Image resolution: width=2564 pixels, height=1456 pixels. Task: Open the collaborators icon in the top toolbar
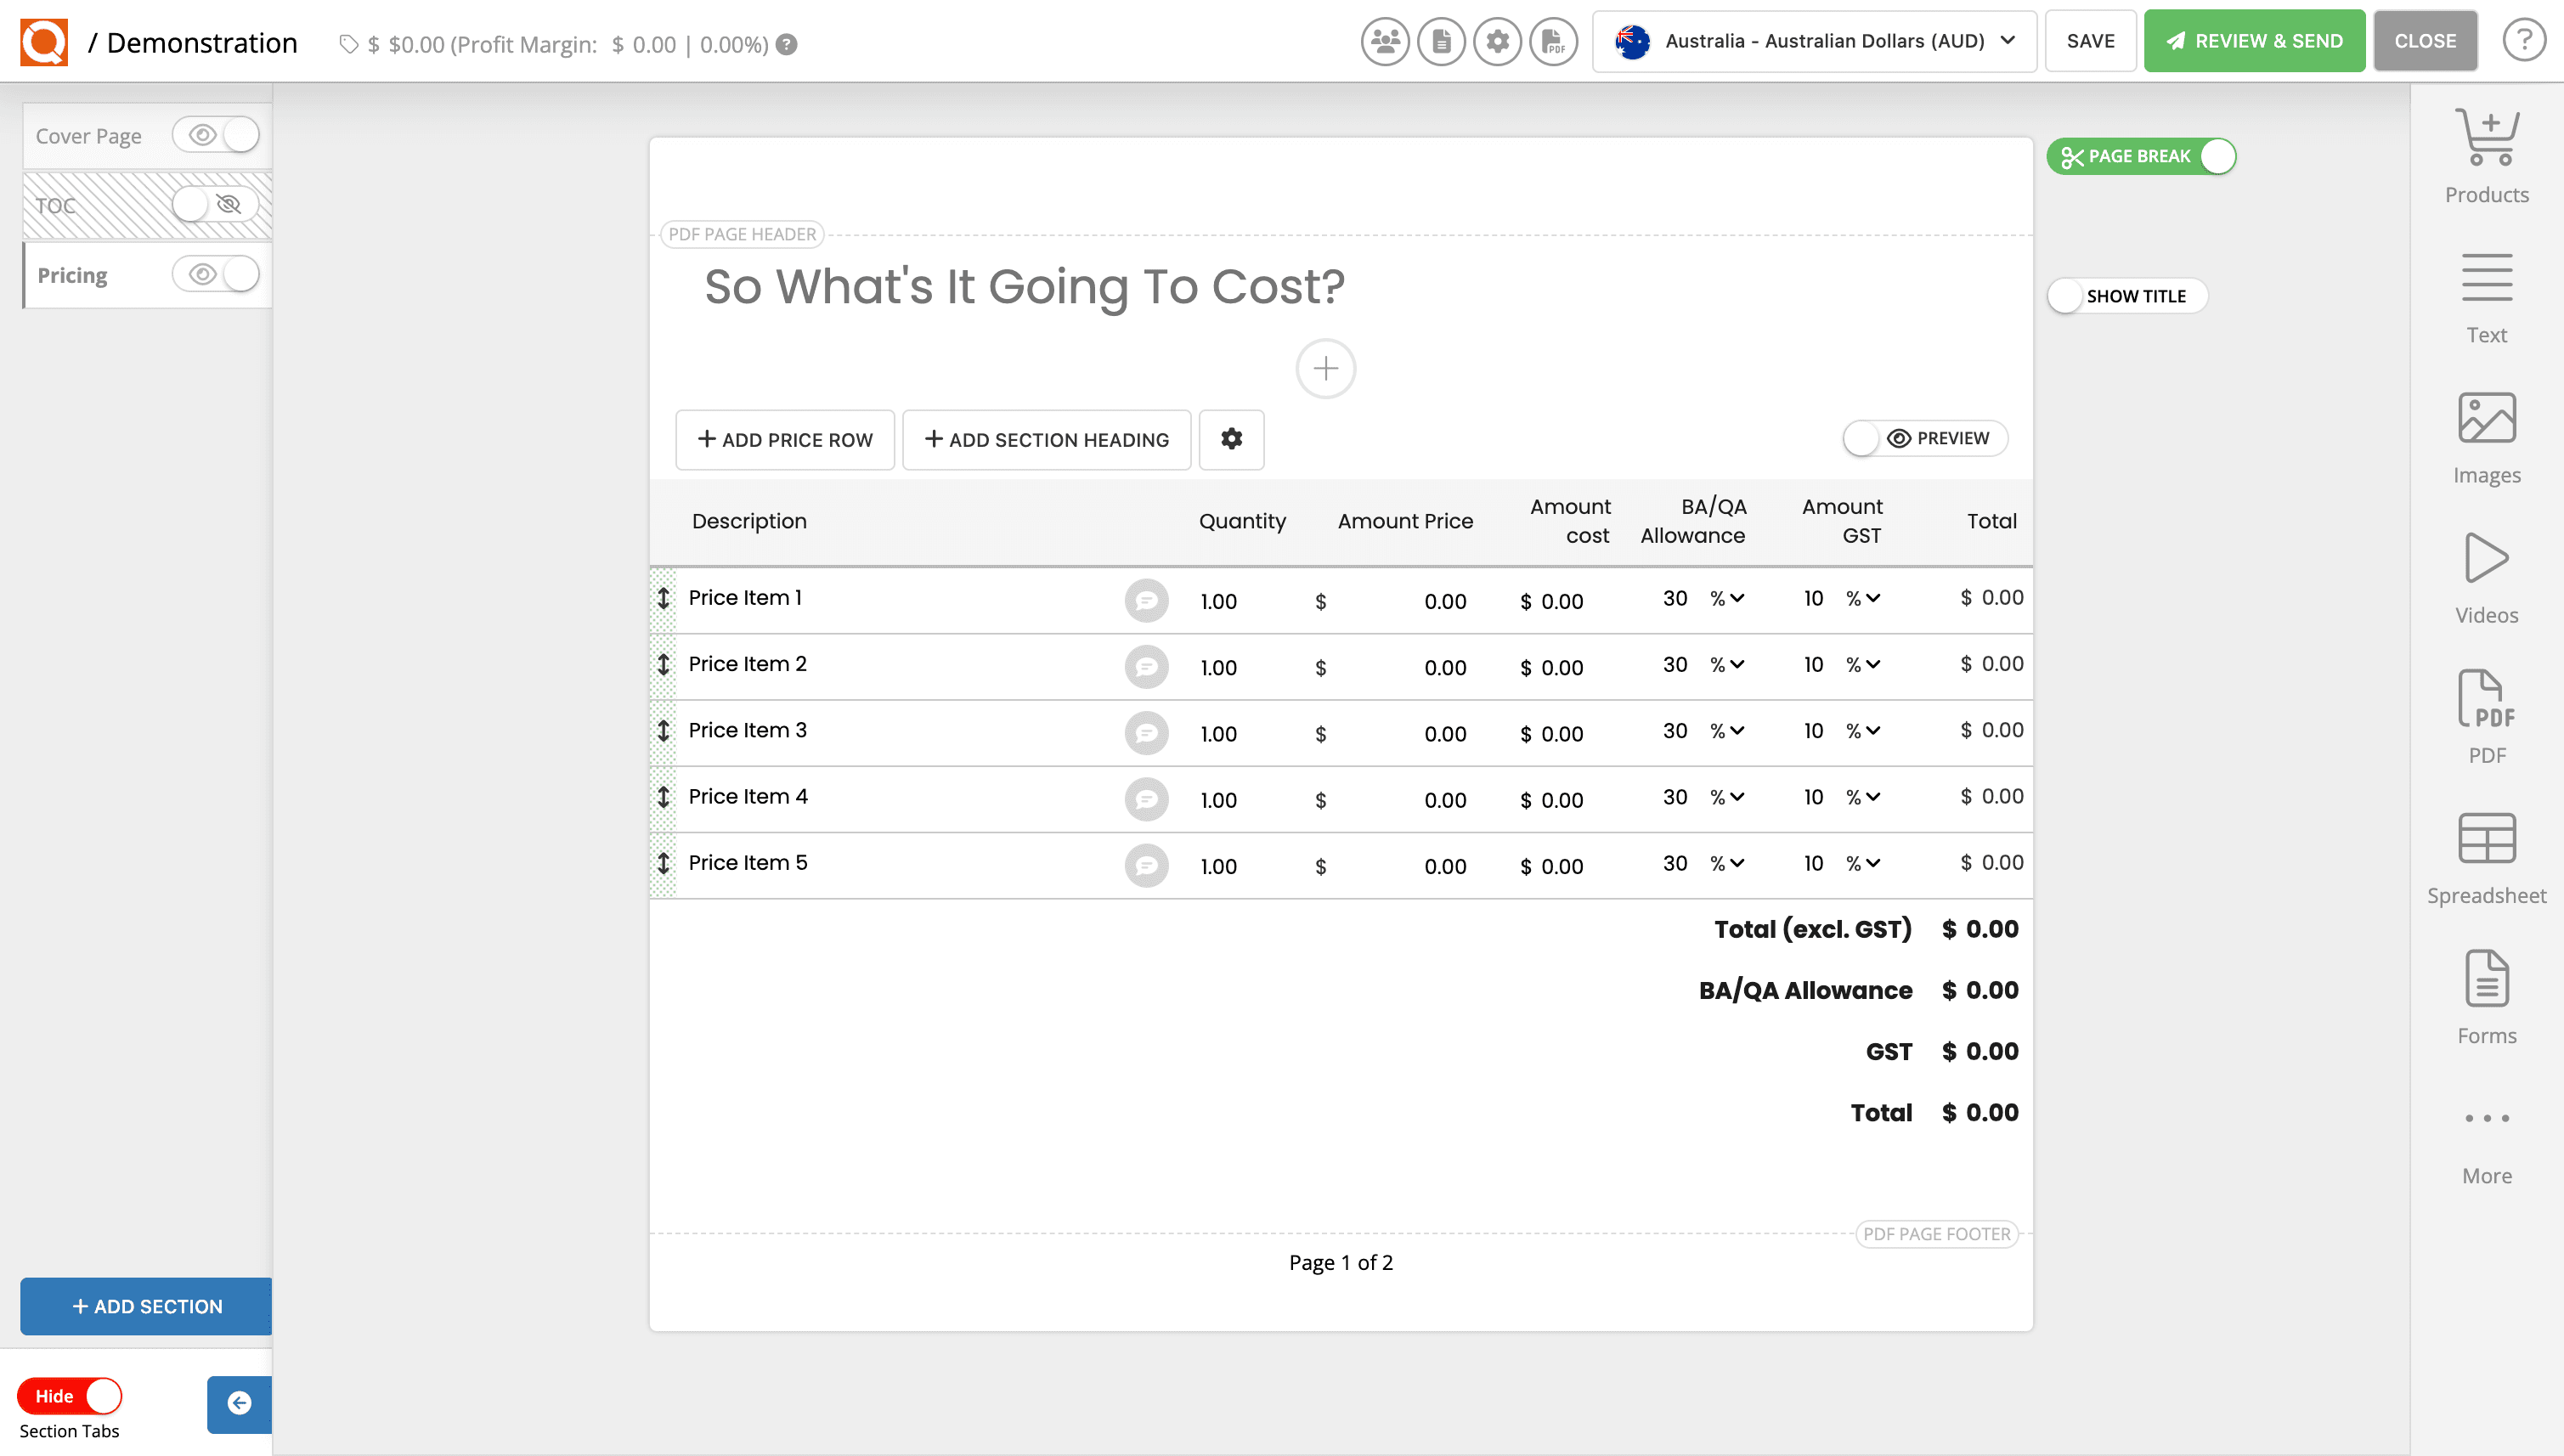1384,41
